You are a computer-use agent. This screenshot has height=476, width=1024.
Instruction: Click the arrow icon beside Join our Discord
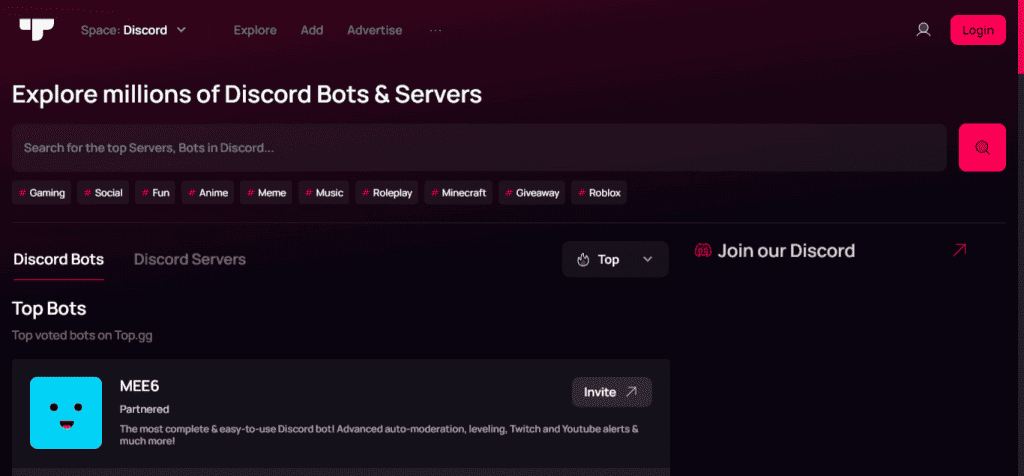(x=959, y=251)
